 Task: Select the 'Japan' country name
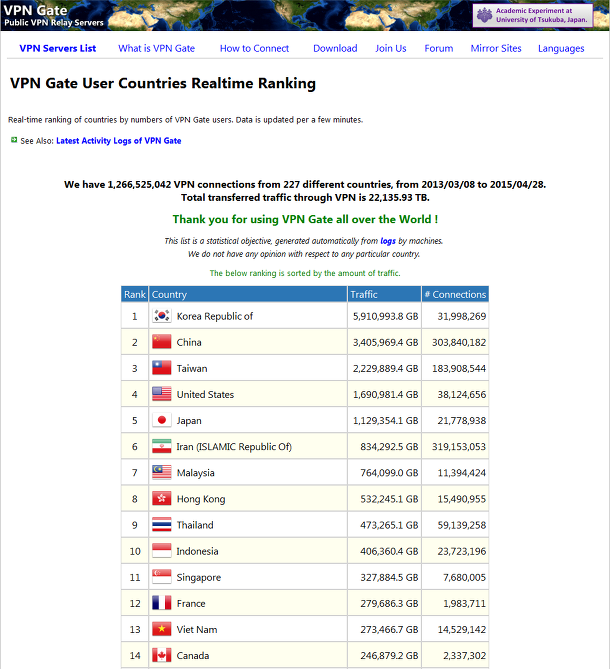click(189, 421)
